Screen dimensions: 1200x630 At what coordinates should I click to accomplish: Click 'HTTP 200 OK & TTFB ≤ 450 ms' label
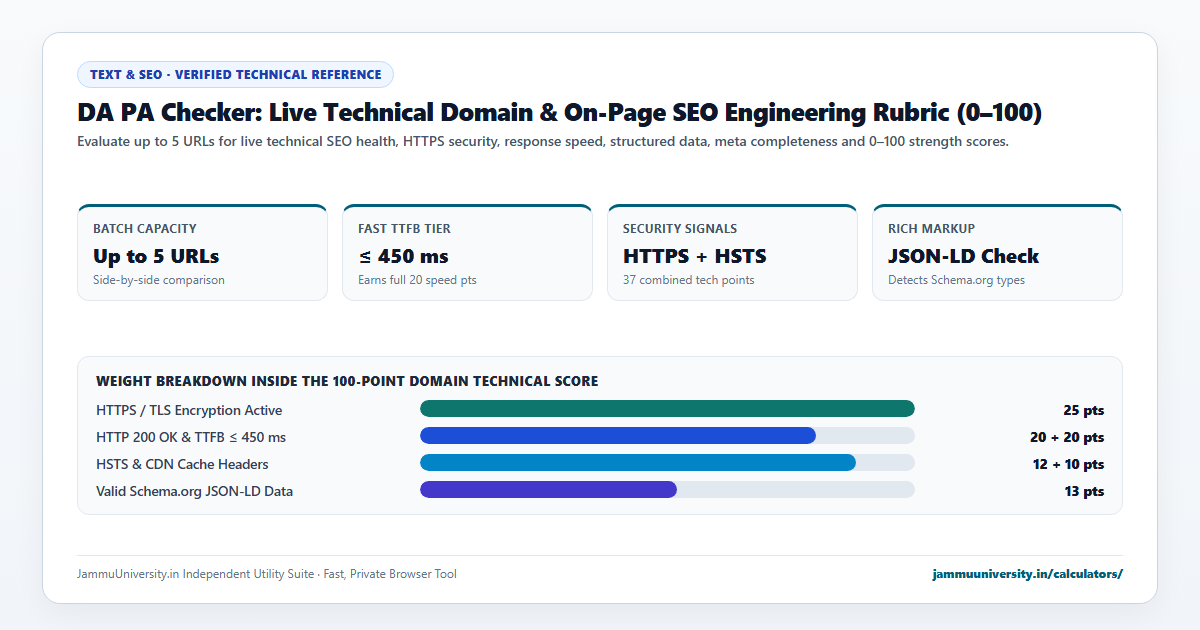pos(191,437)
